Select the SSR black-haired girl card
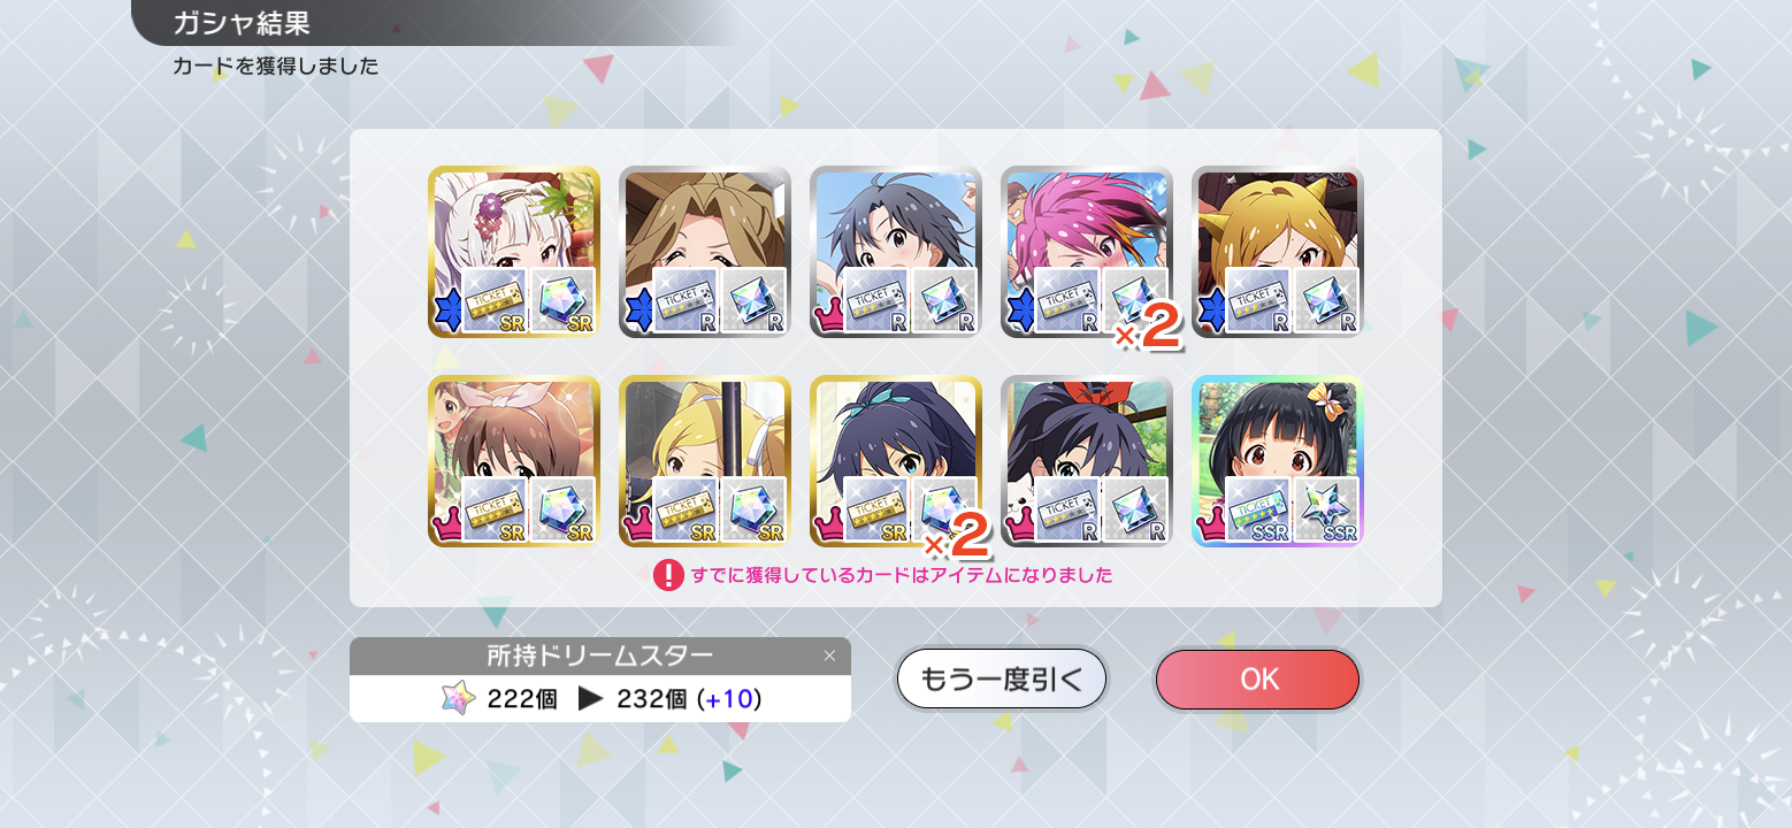The width and height of the screenshot is (1792, 828). (1278, 461)
